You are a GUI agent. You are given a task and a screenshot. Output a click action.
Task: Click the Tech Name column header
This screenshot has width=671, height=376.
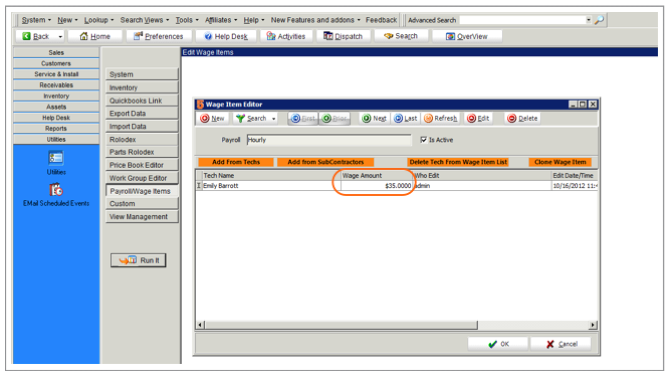pos(271,175)
